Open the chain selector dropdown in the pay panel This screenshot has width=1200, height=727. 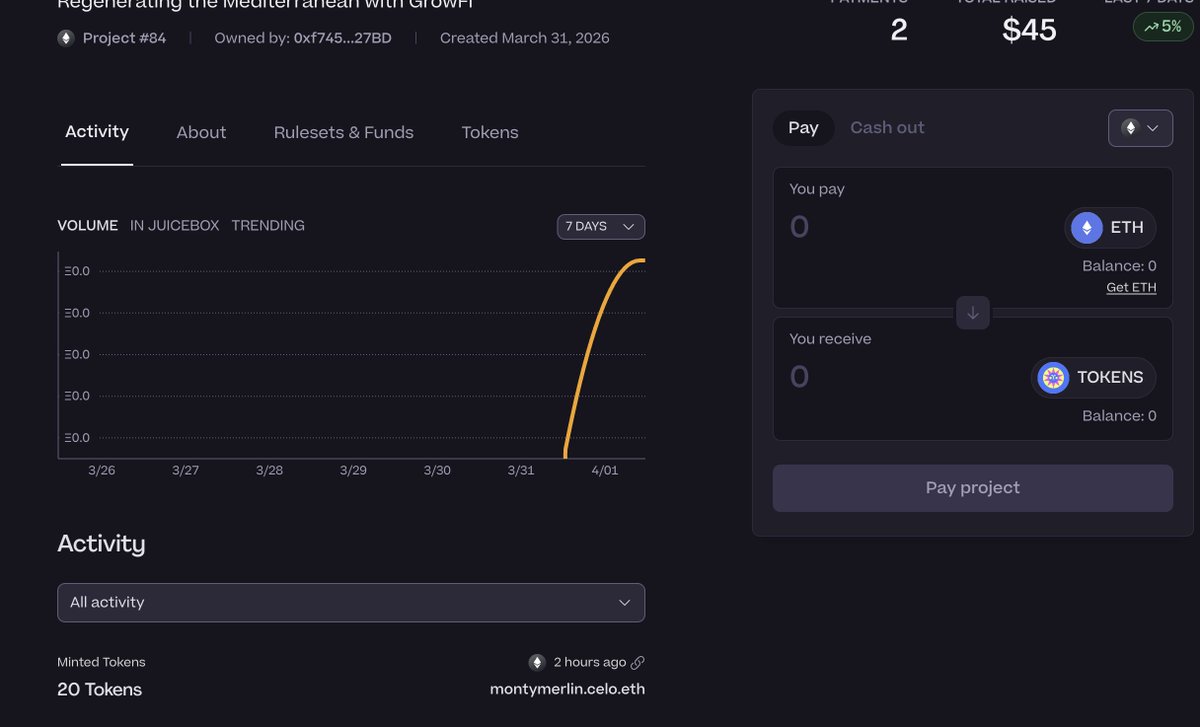[1141, 128]
